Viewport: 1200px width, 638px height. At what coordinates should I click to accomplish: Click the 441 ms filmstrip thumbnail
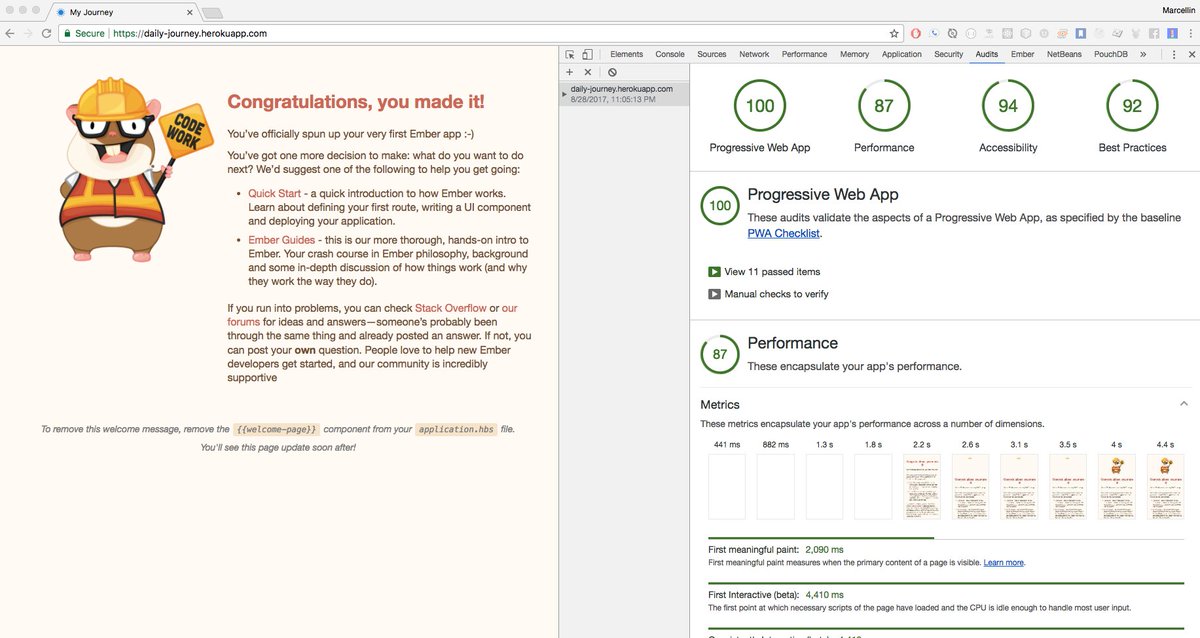pos(727,487)
